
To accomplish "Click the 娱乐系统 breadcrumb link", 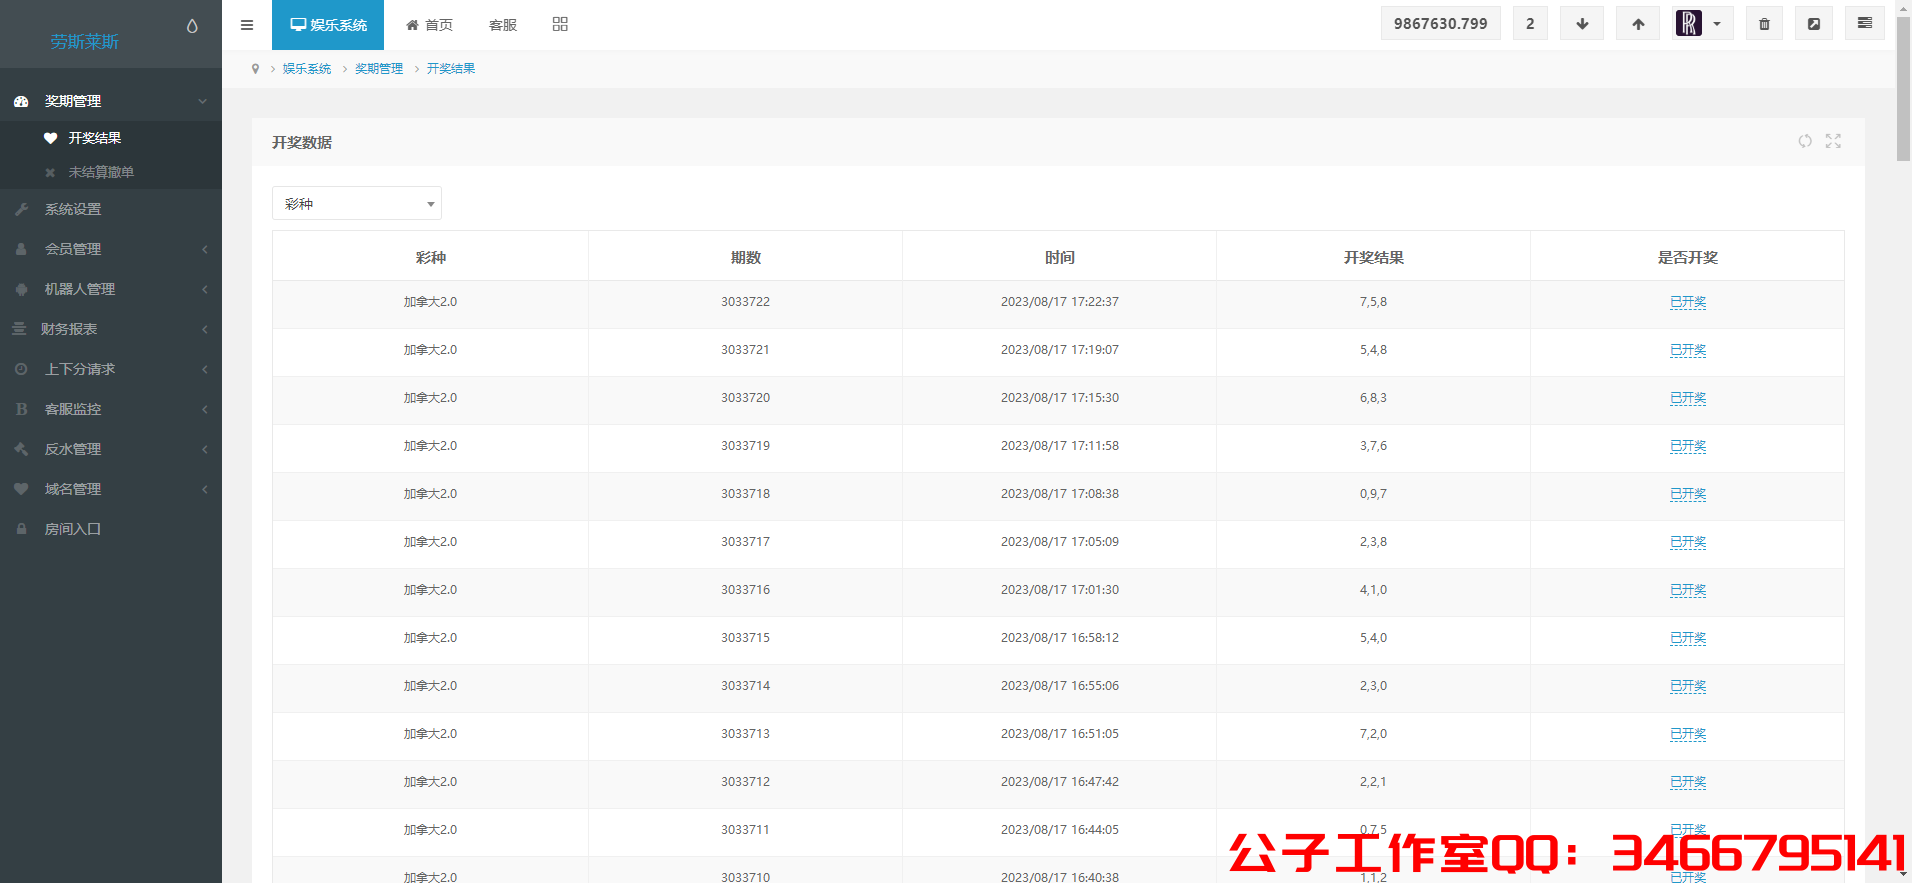I will 307,69.
